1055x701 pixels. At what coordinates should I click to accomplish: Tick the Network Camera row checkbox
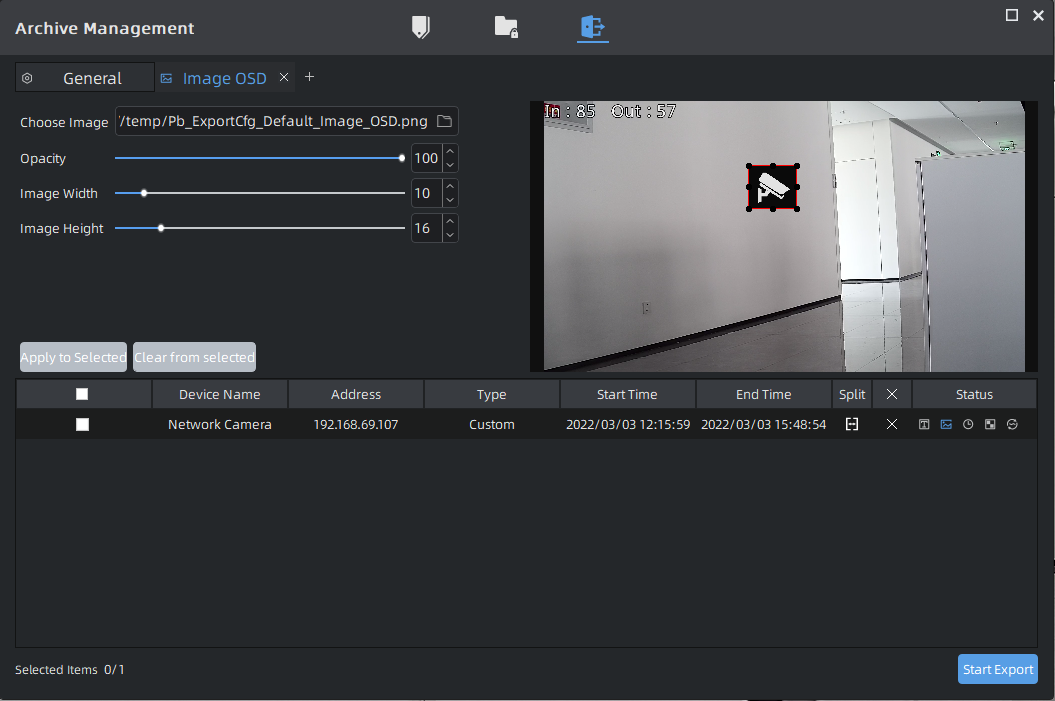(x=82, y=424)
